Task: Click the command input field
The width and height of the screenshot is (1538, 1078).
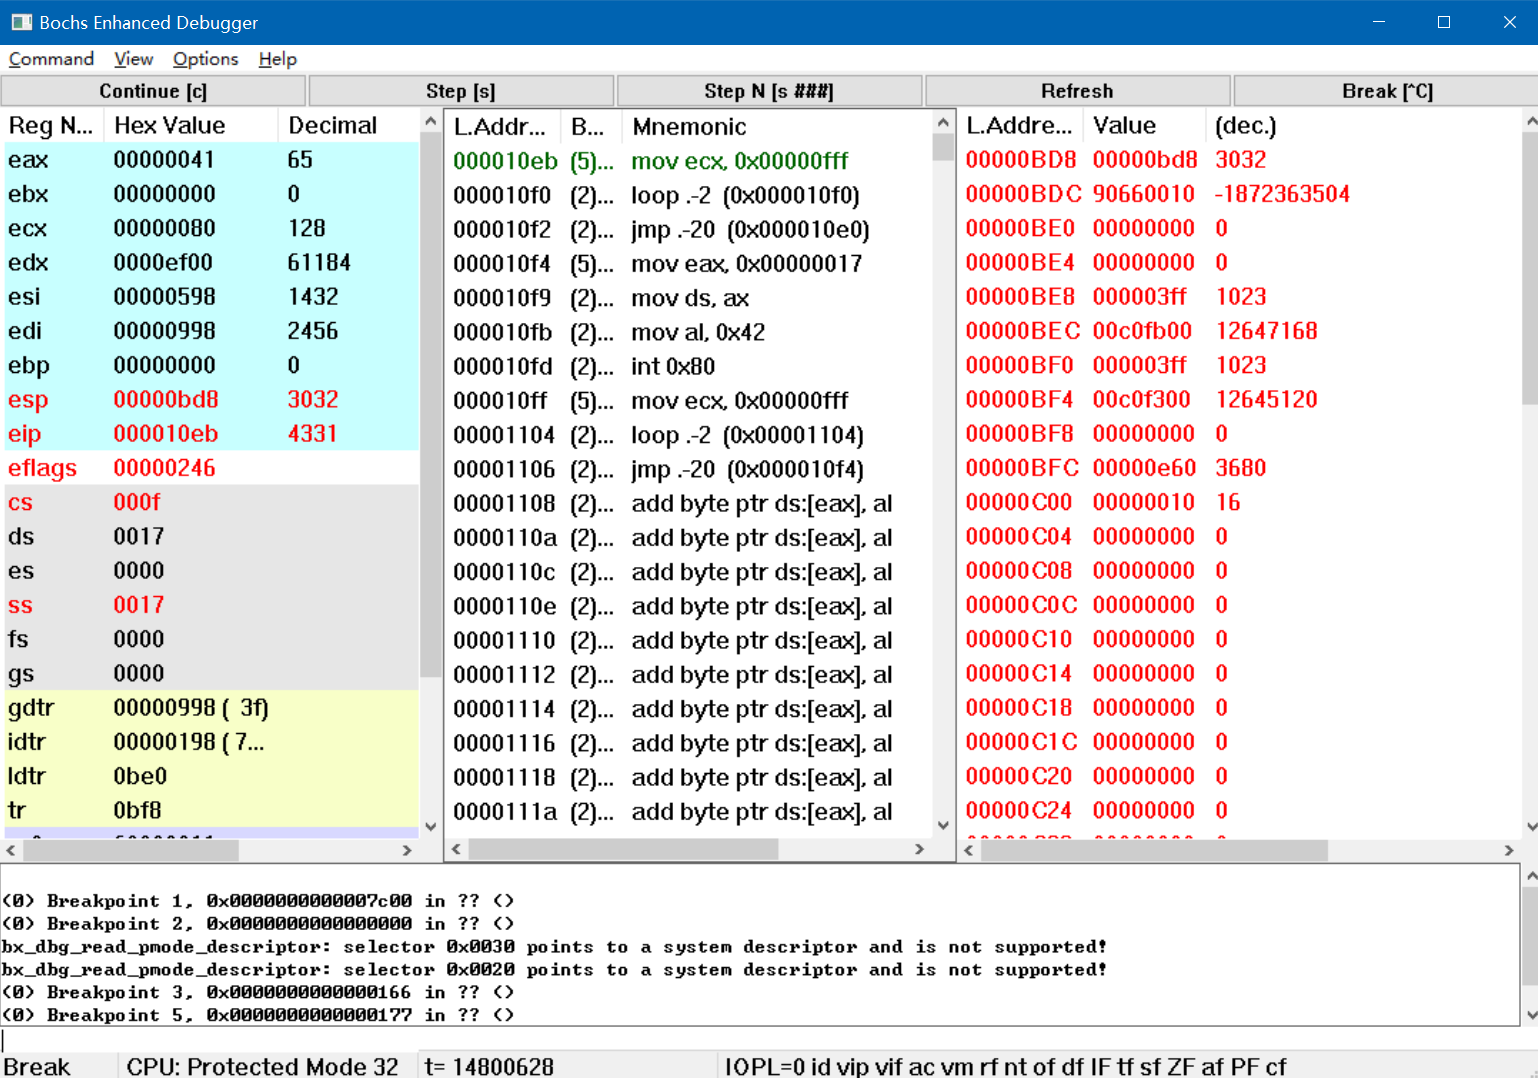Action: [x=768, y=1039]
